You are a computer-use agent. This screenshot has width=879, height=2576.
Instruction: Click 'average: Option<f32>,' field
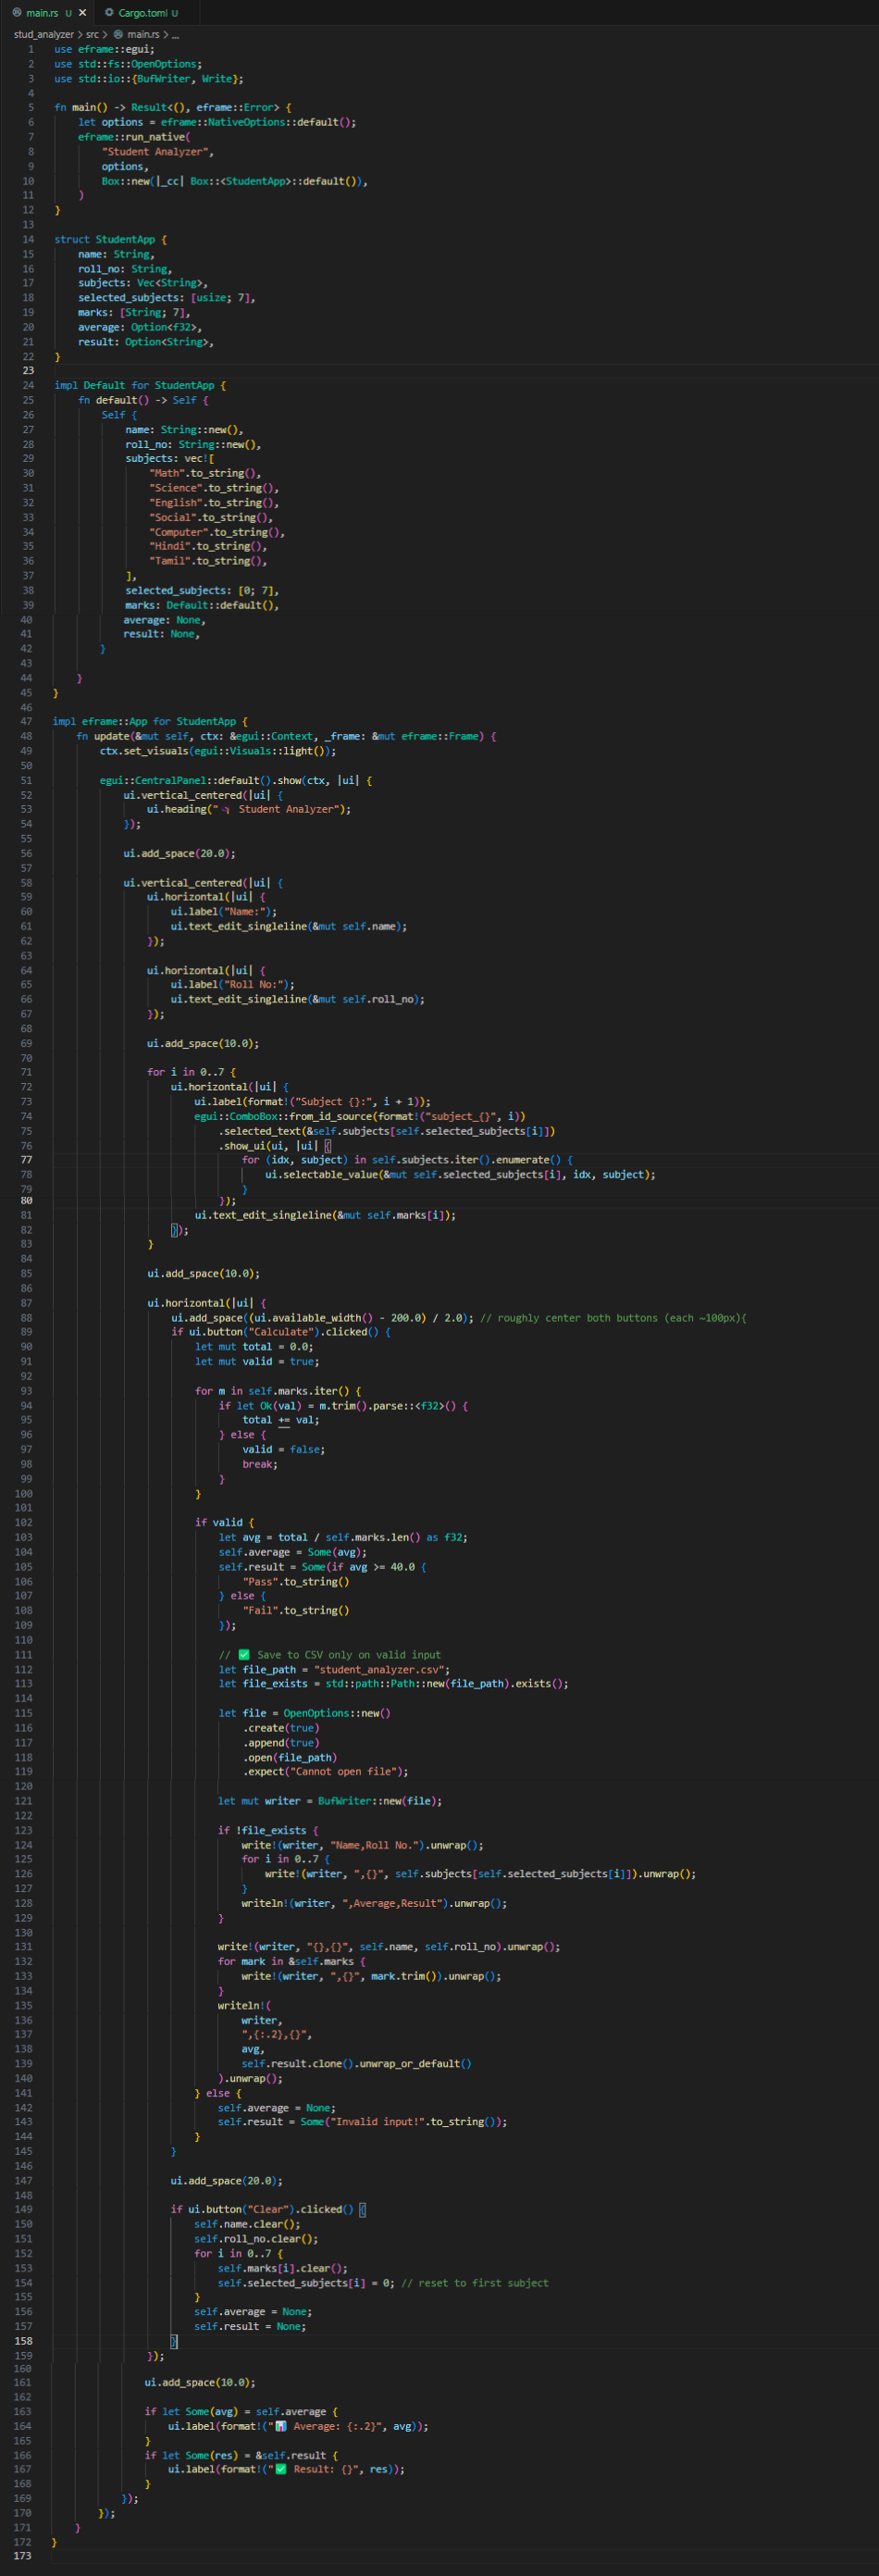(140, 327)
